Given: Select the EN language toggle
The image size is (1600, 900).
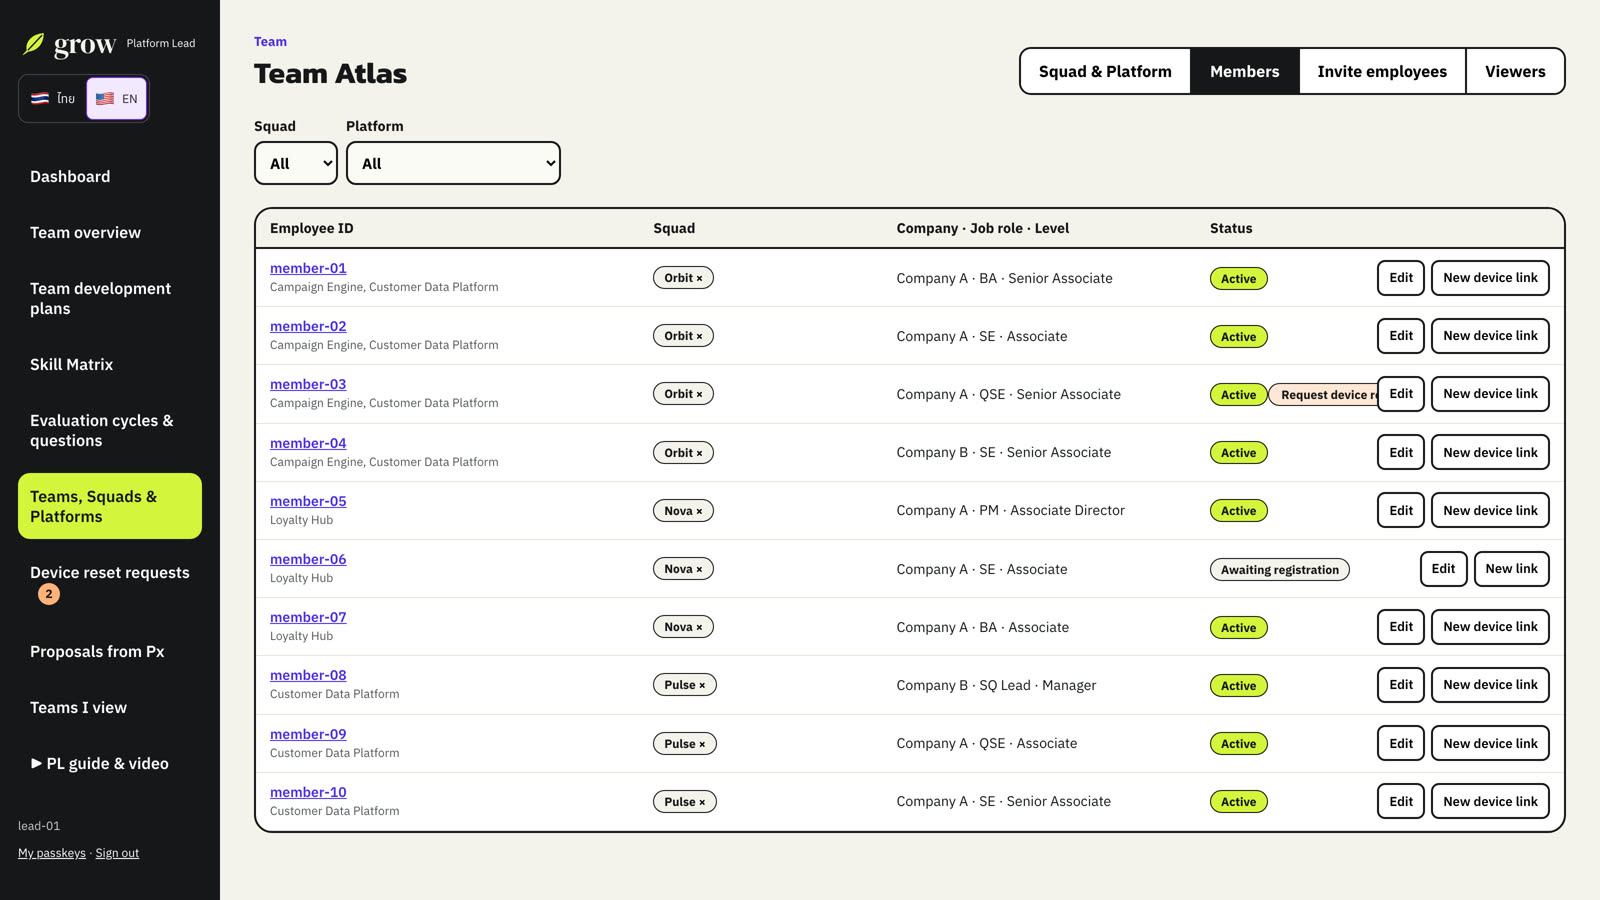Looking at the screenshot, I should (117, 98).
